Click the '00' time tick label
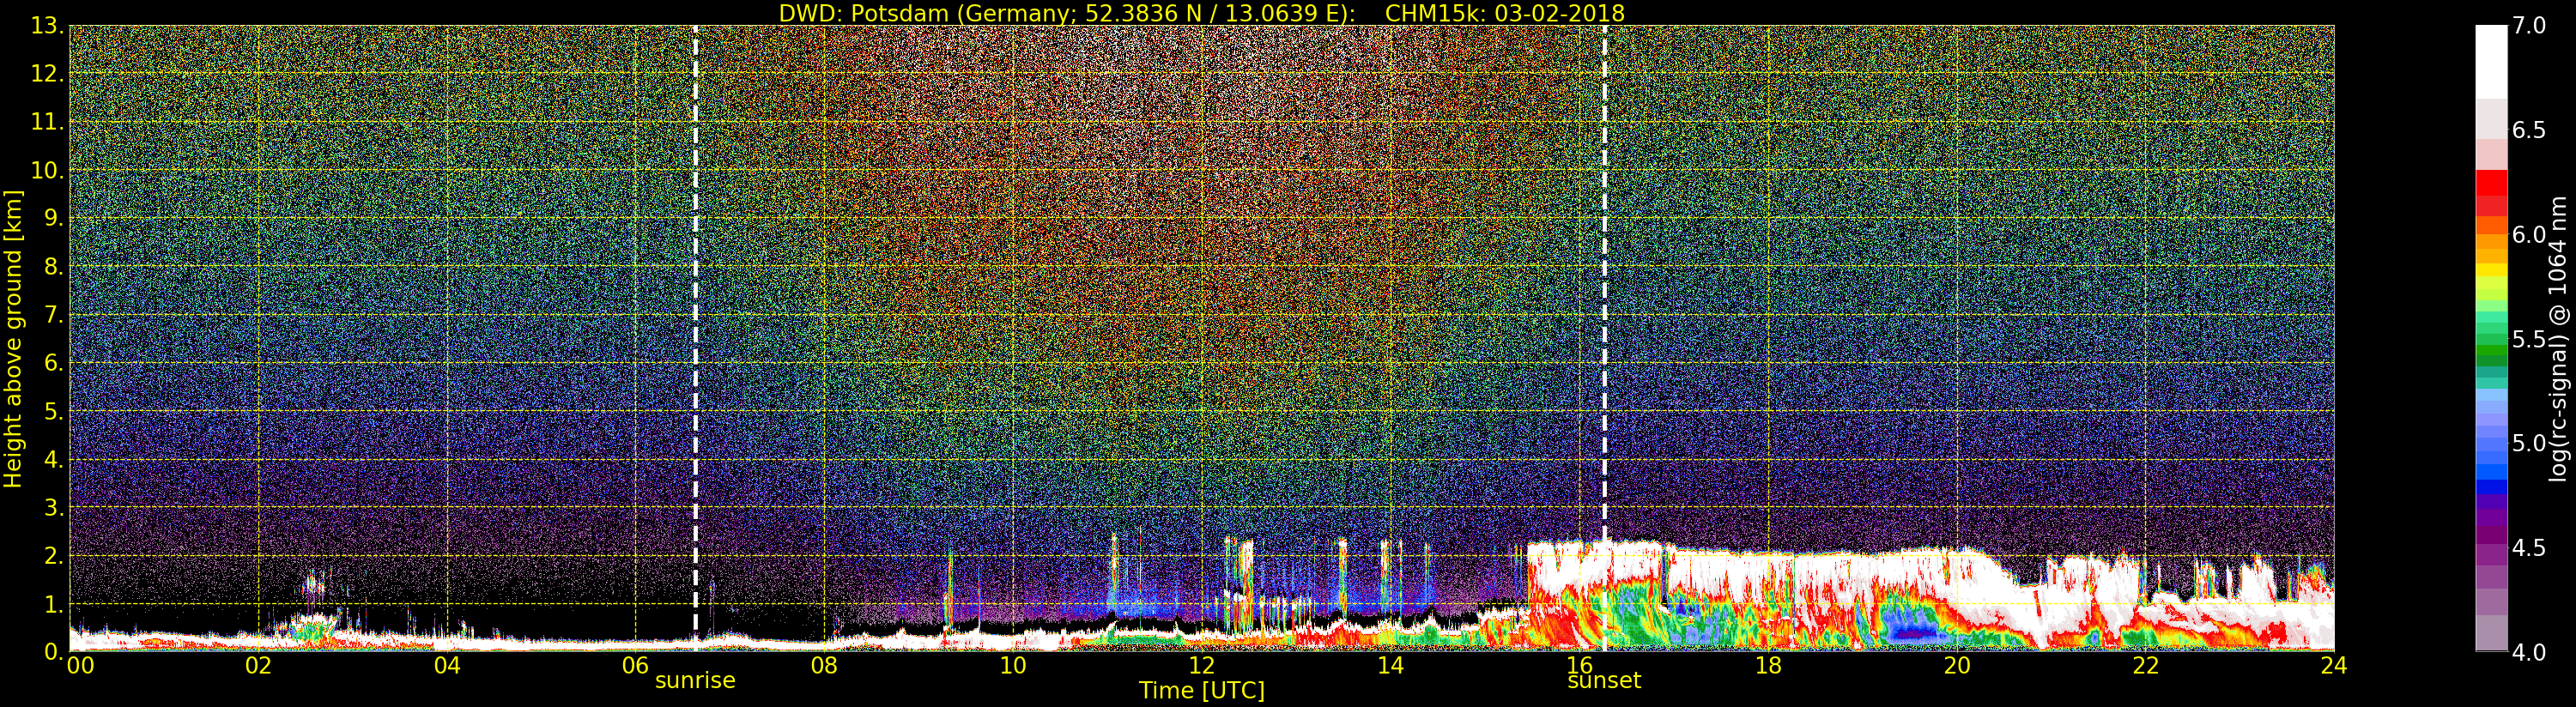This screenshot has width=2576, height=707. pyautogui.click(x=80, y=665)
